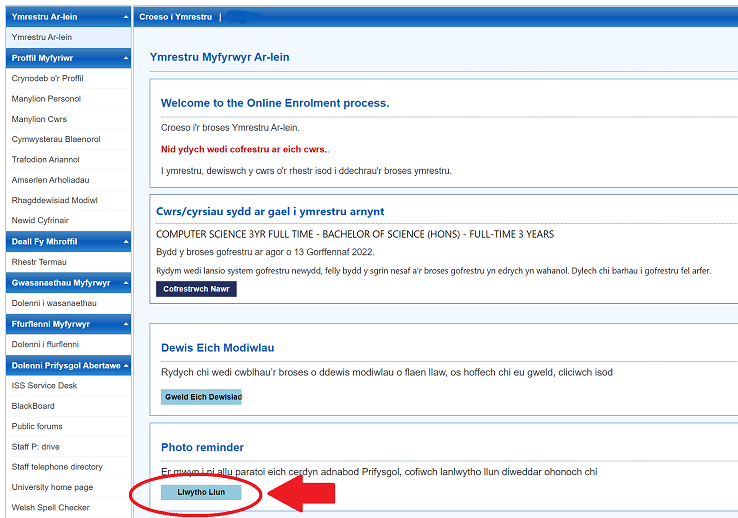738x518 pixels.
Task: Collapse the Deall Fy Mhroffil section
Action: pos(125,241)
